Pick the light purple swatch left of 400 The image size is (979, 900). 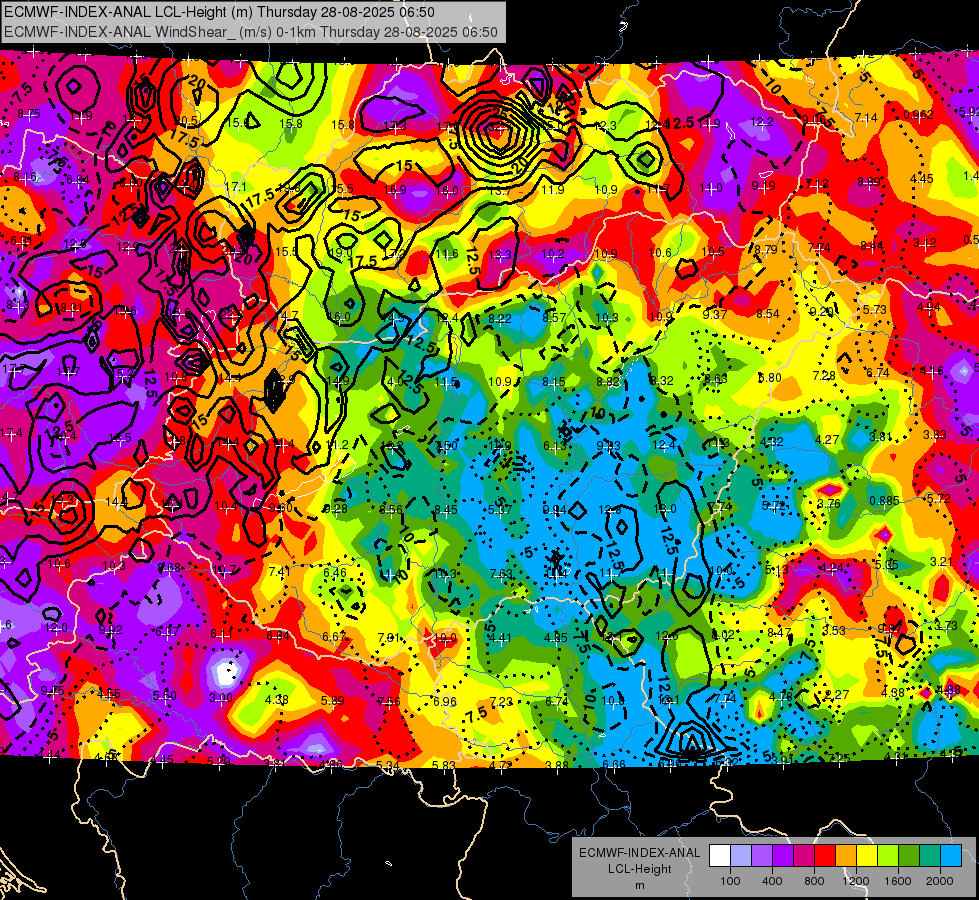762,856
